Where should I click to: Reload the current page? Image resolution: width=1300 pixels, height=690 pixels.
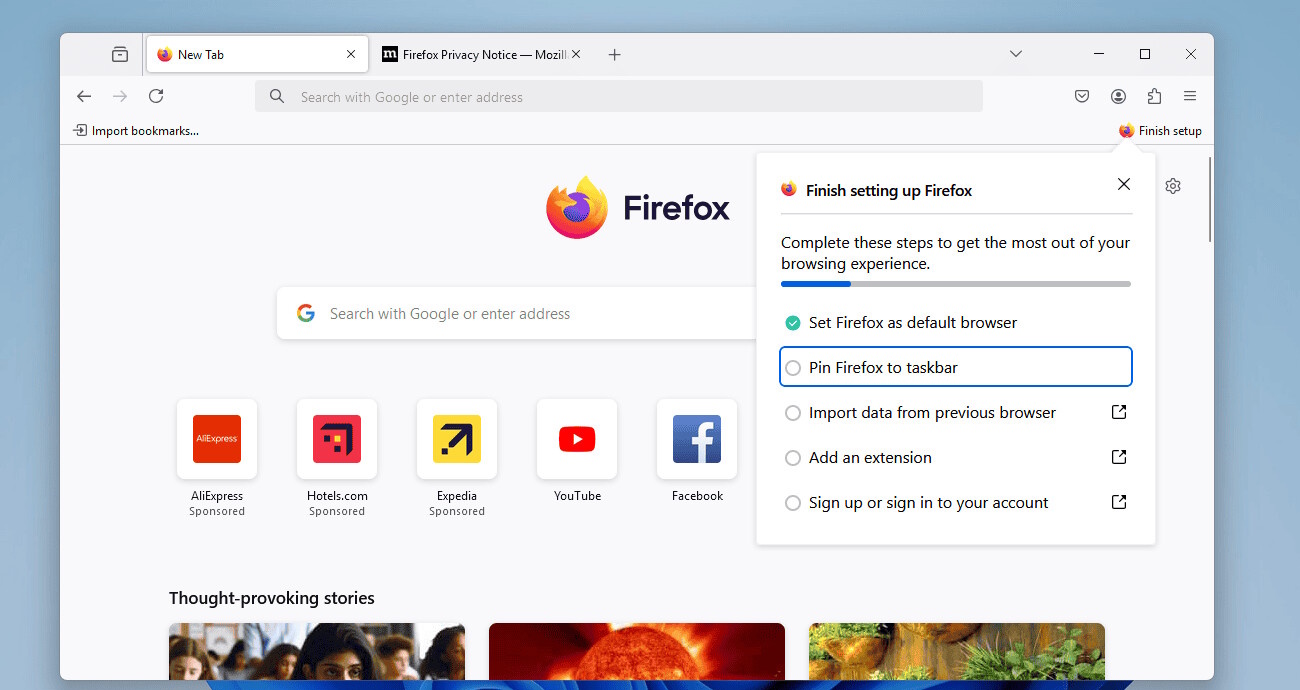pyautogui.click(x=156, y=96)
